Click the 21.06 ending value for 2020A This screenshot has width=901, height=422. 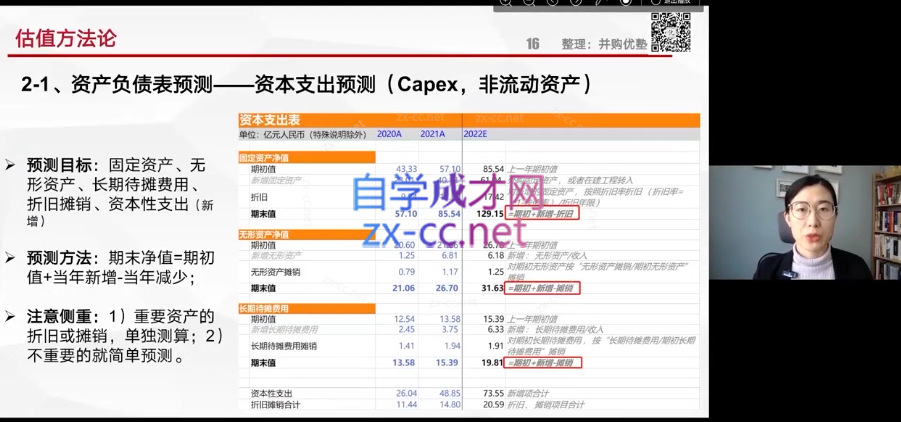tap(404, 288)
